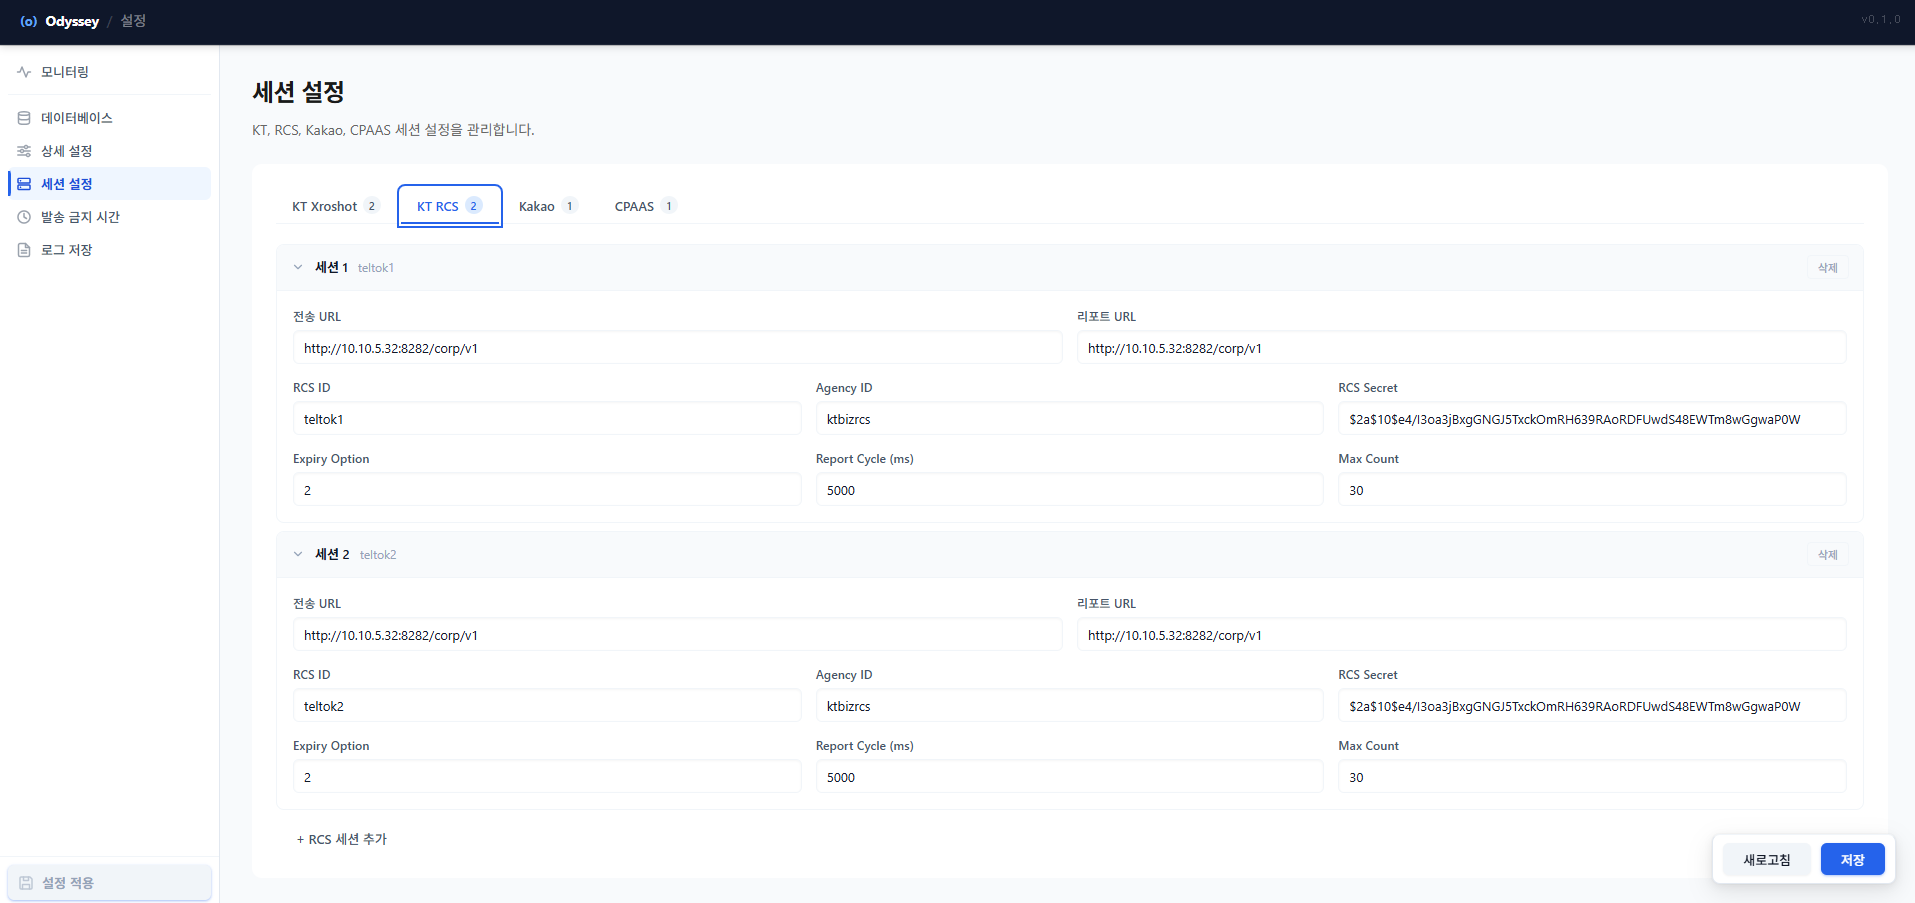Focus RCS ID field containing teltok2

tap(547, 706)
